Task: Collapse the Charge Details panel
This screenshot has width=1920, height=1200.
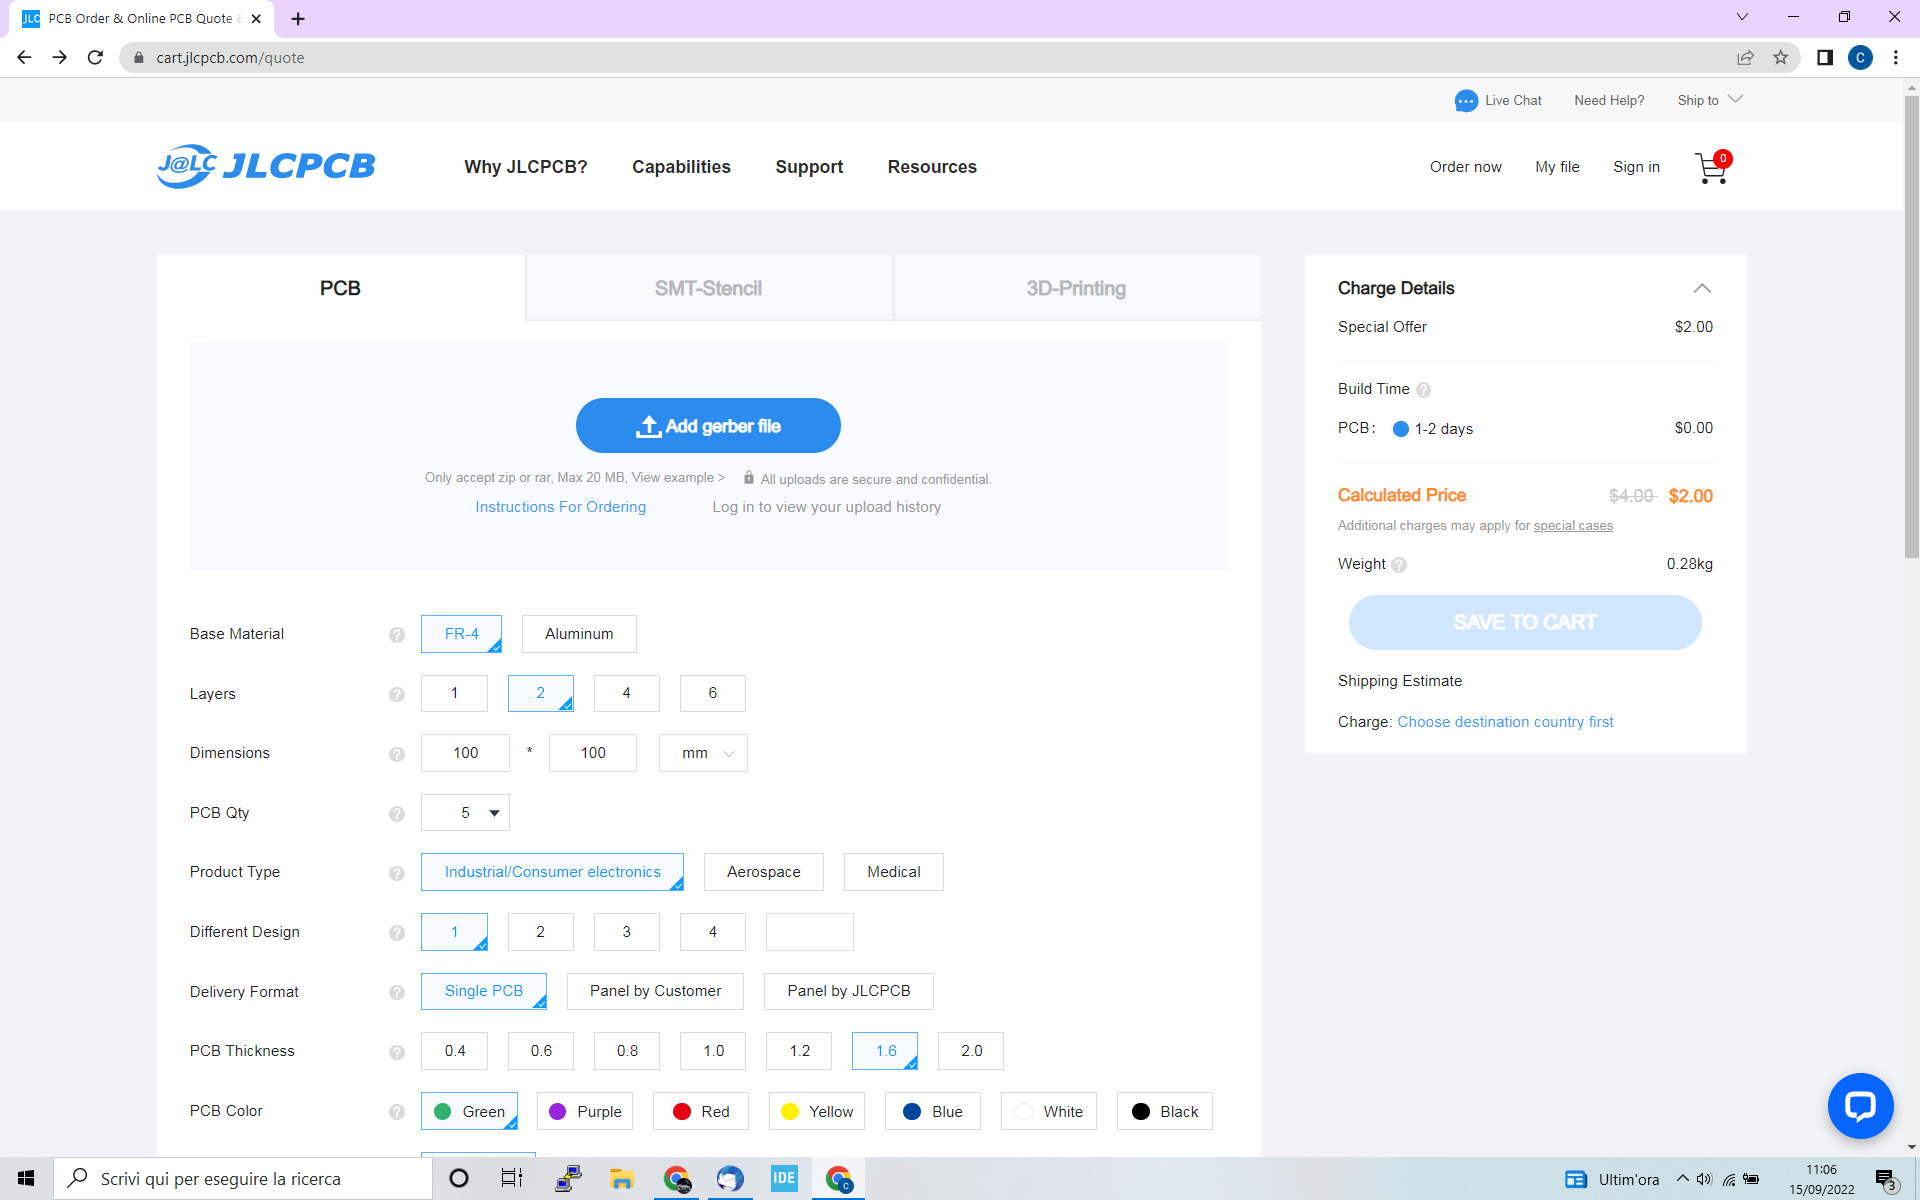Action: (x=1701, y=288)
